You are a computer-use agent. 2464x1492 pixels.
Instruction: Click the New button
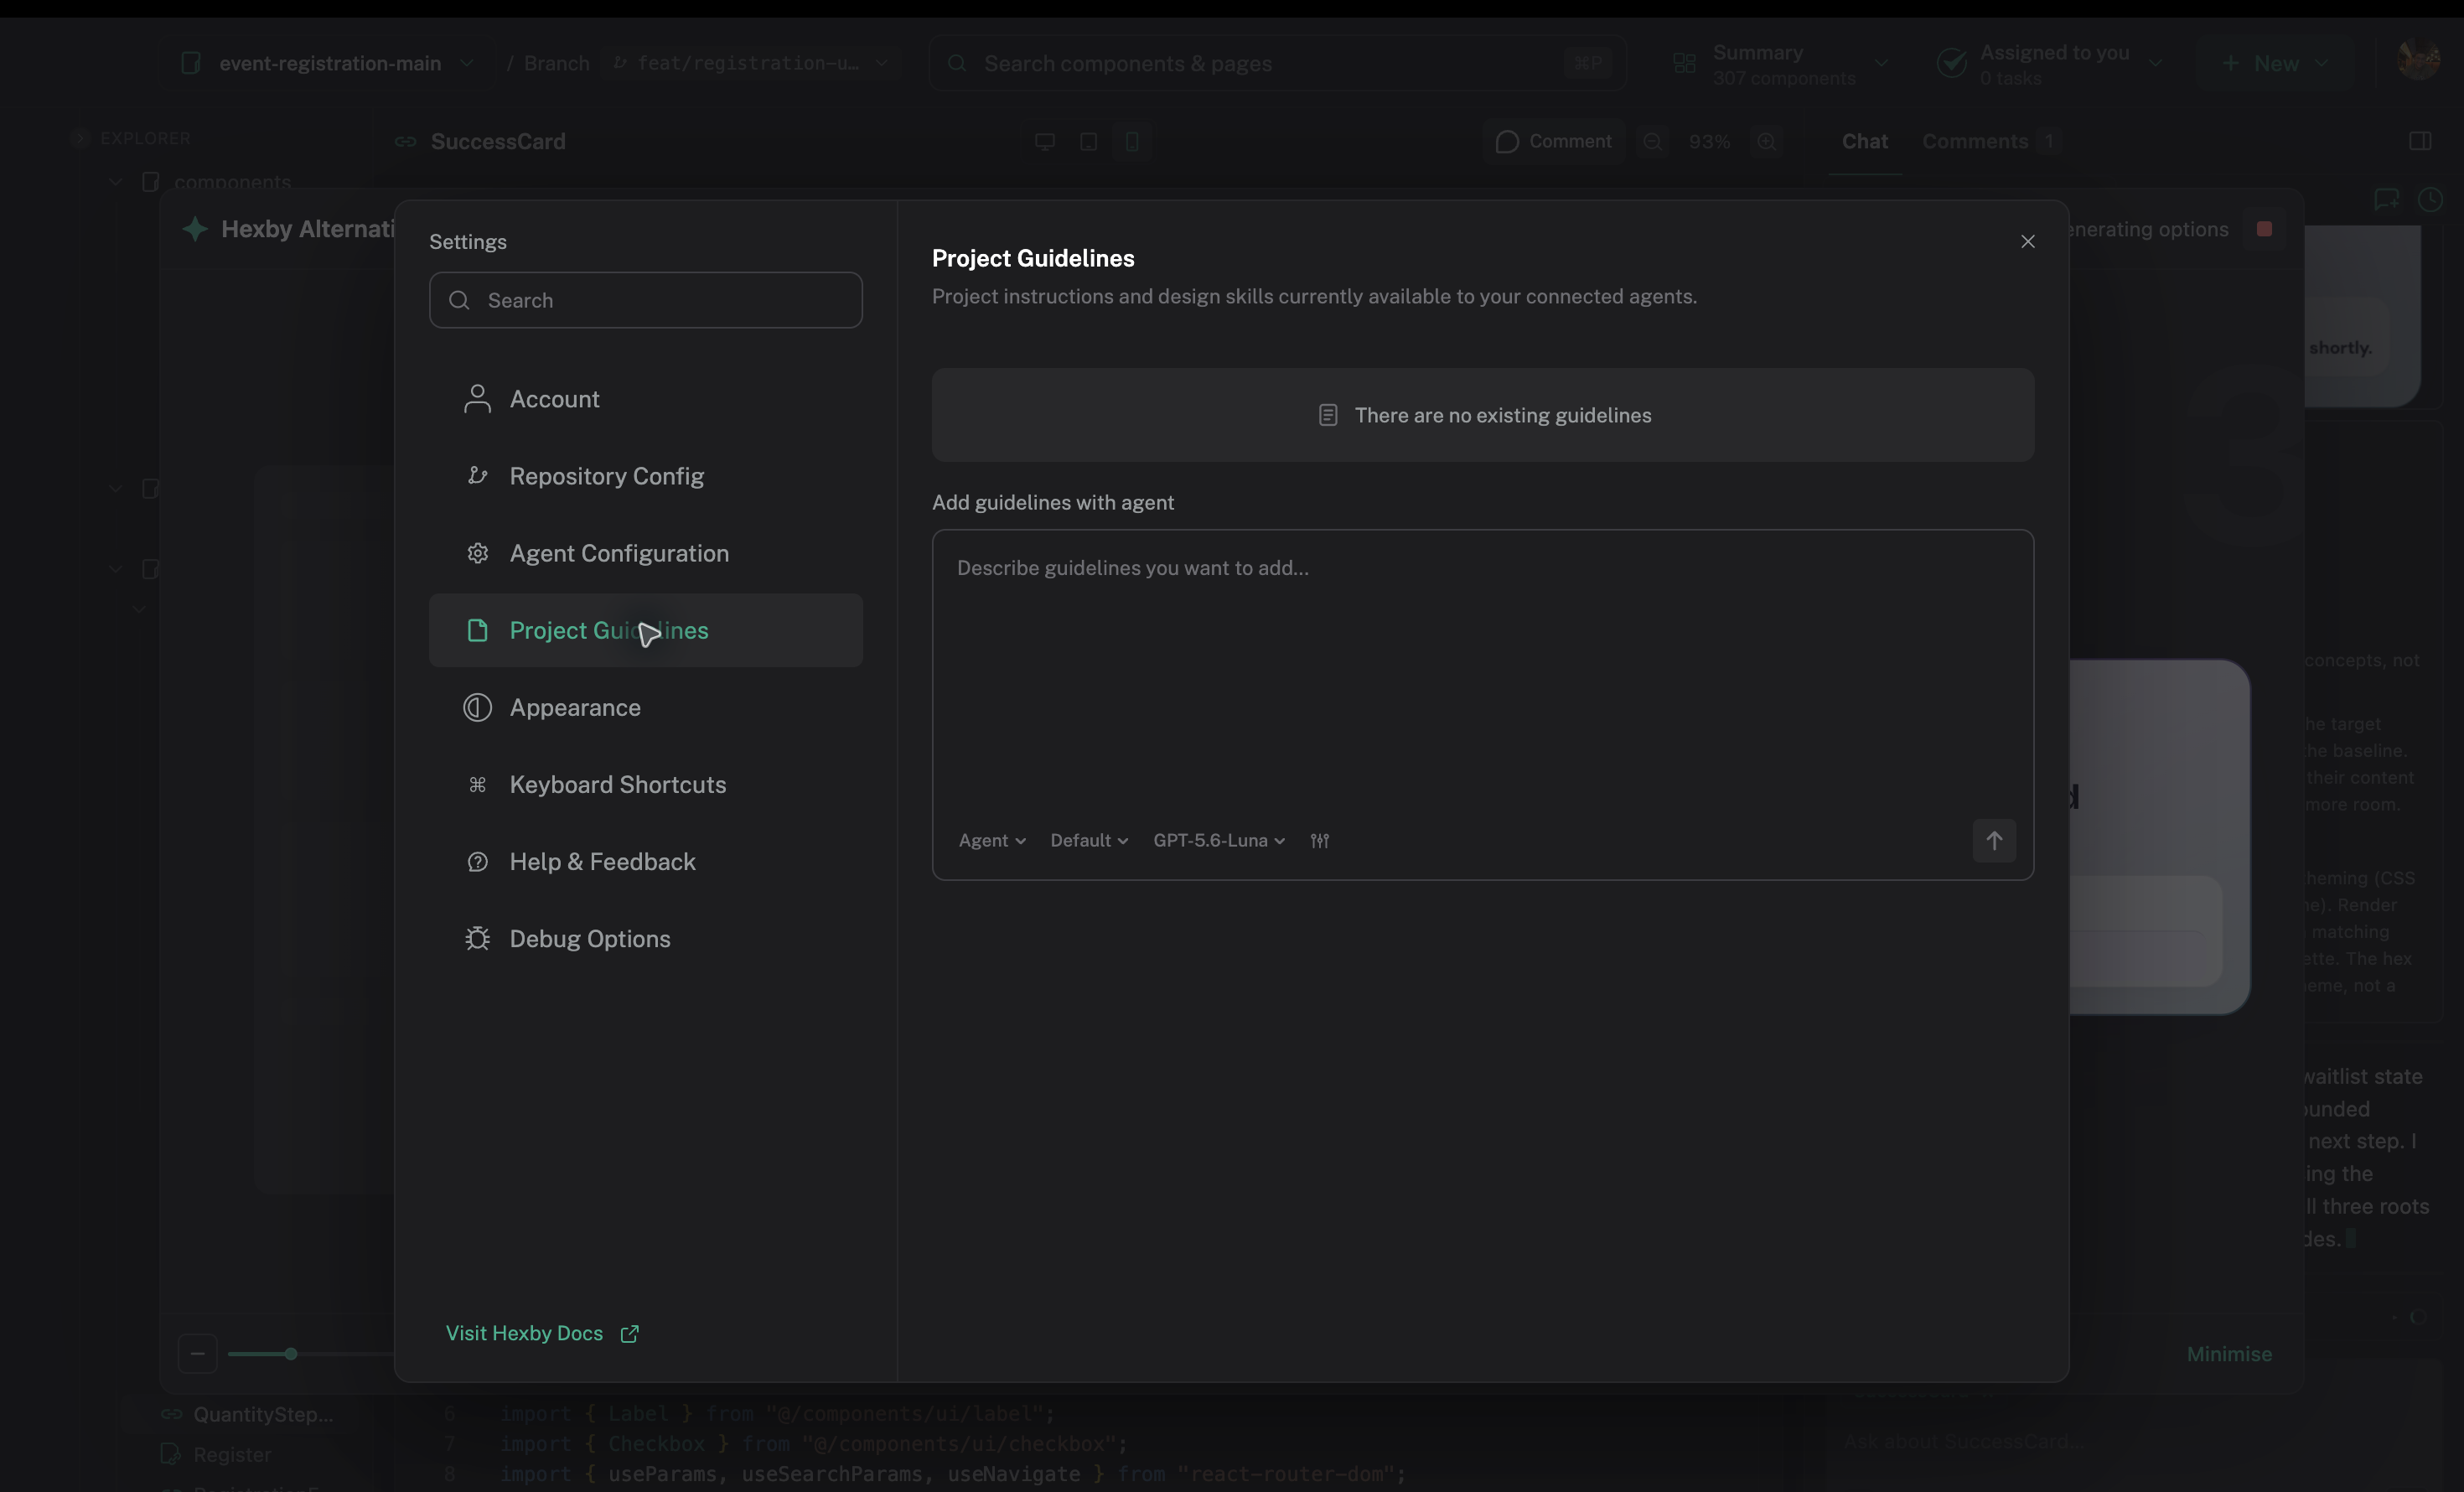coord(2274,63)
